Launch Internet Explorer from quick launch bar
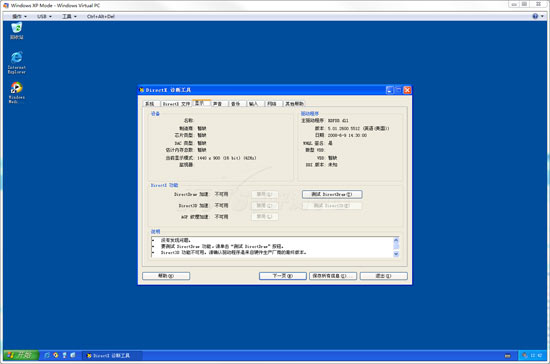This screenshot has height=364, width=550. click(x=47, y=355)
